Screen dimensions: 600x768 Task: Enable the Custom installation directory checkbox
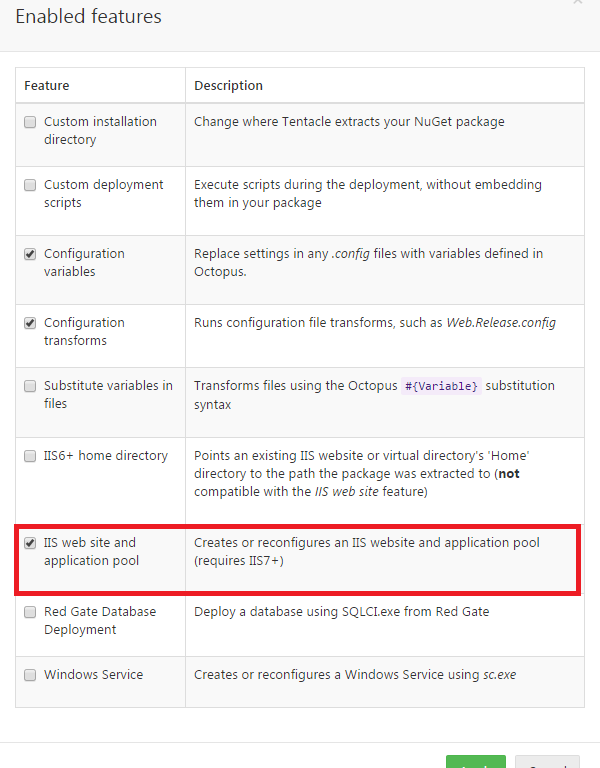click(30, 122)
